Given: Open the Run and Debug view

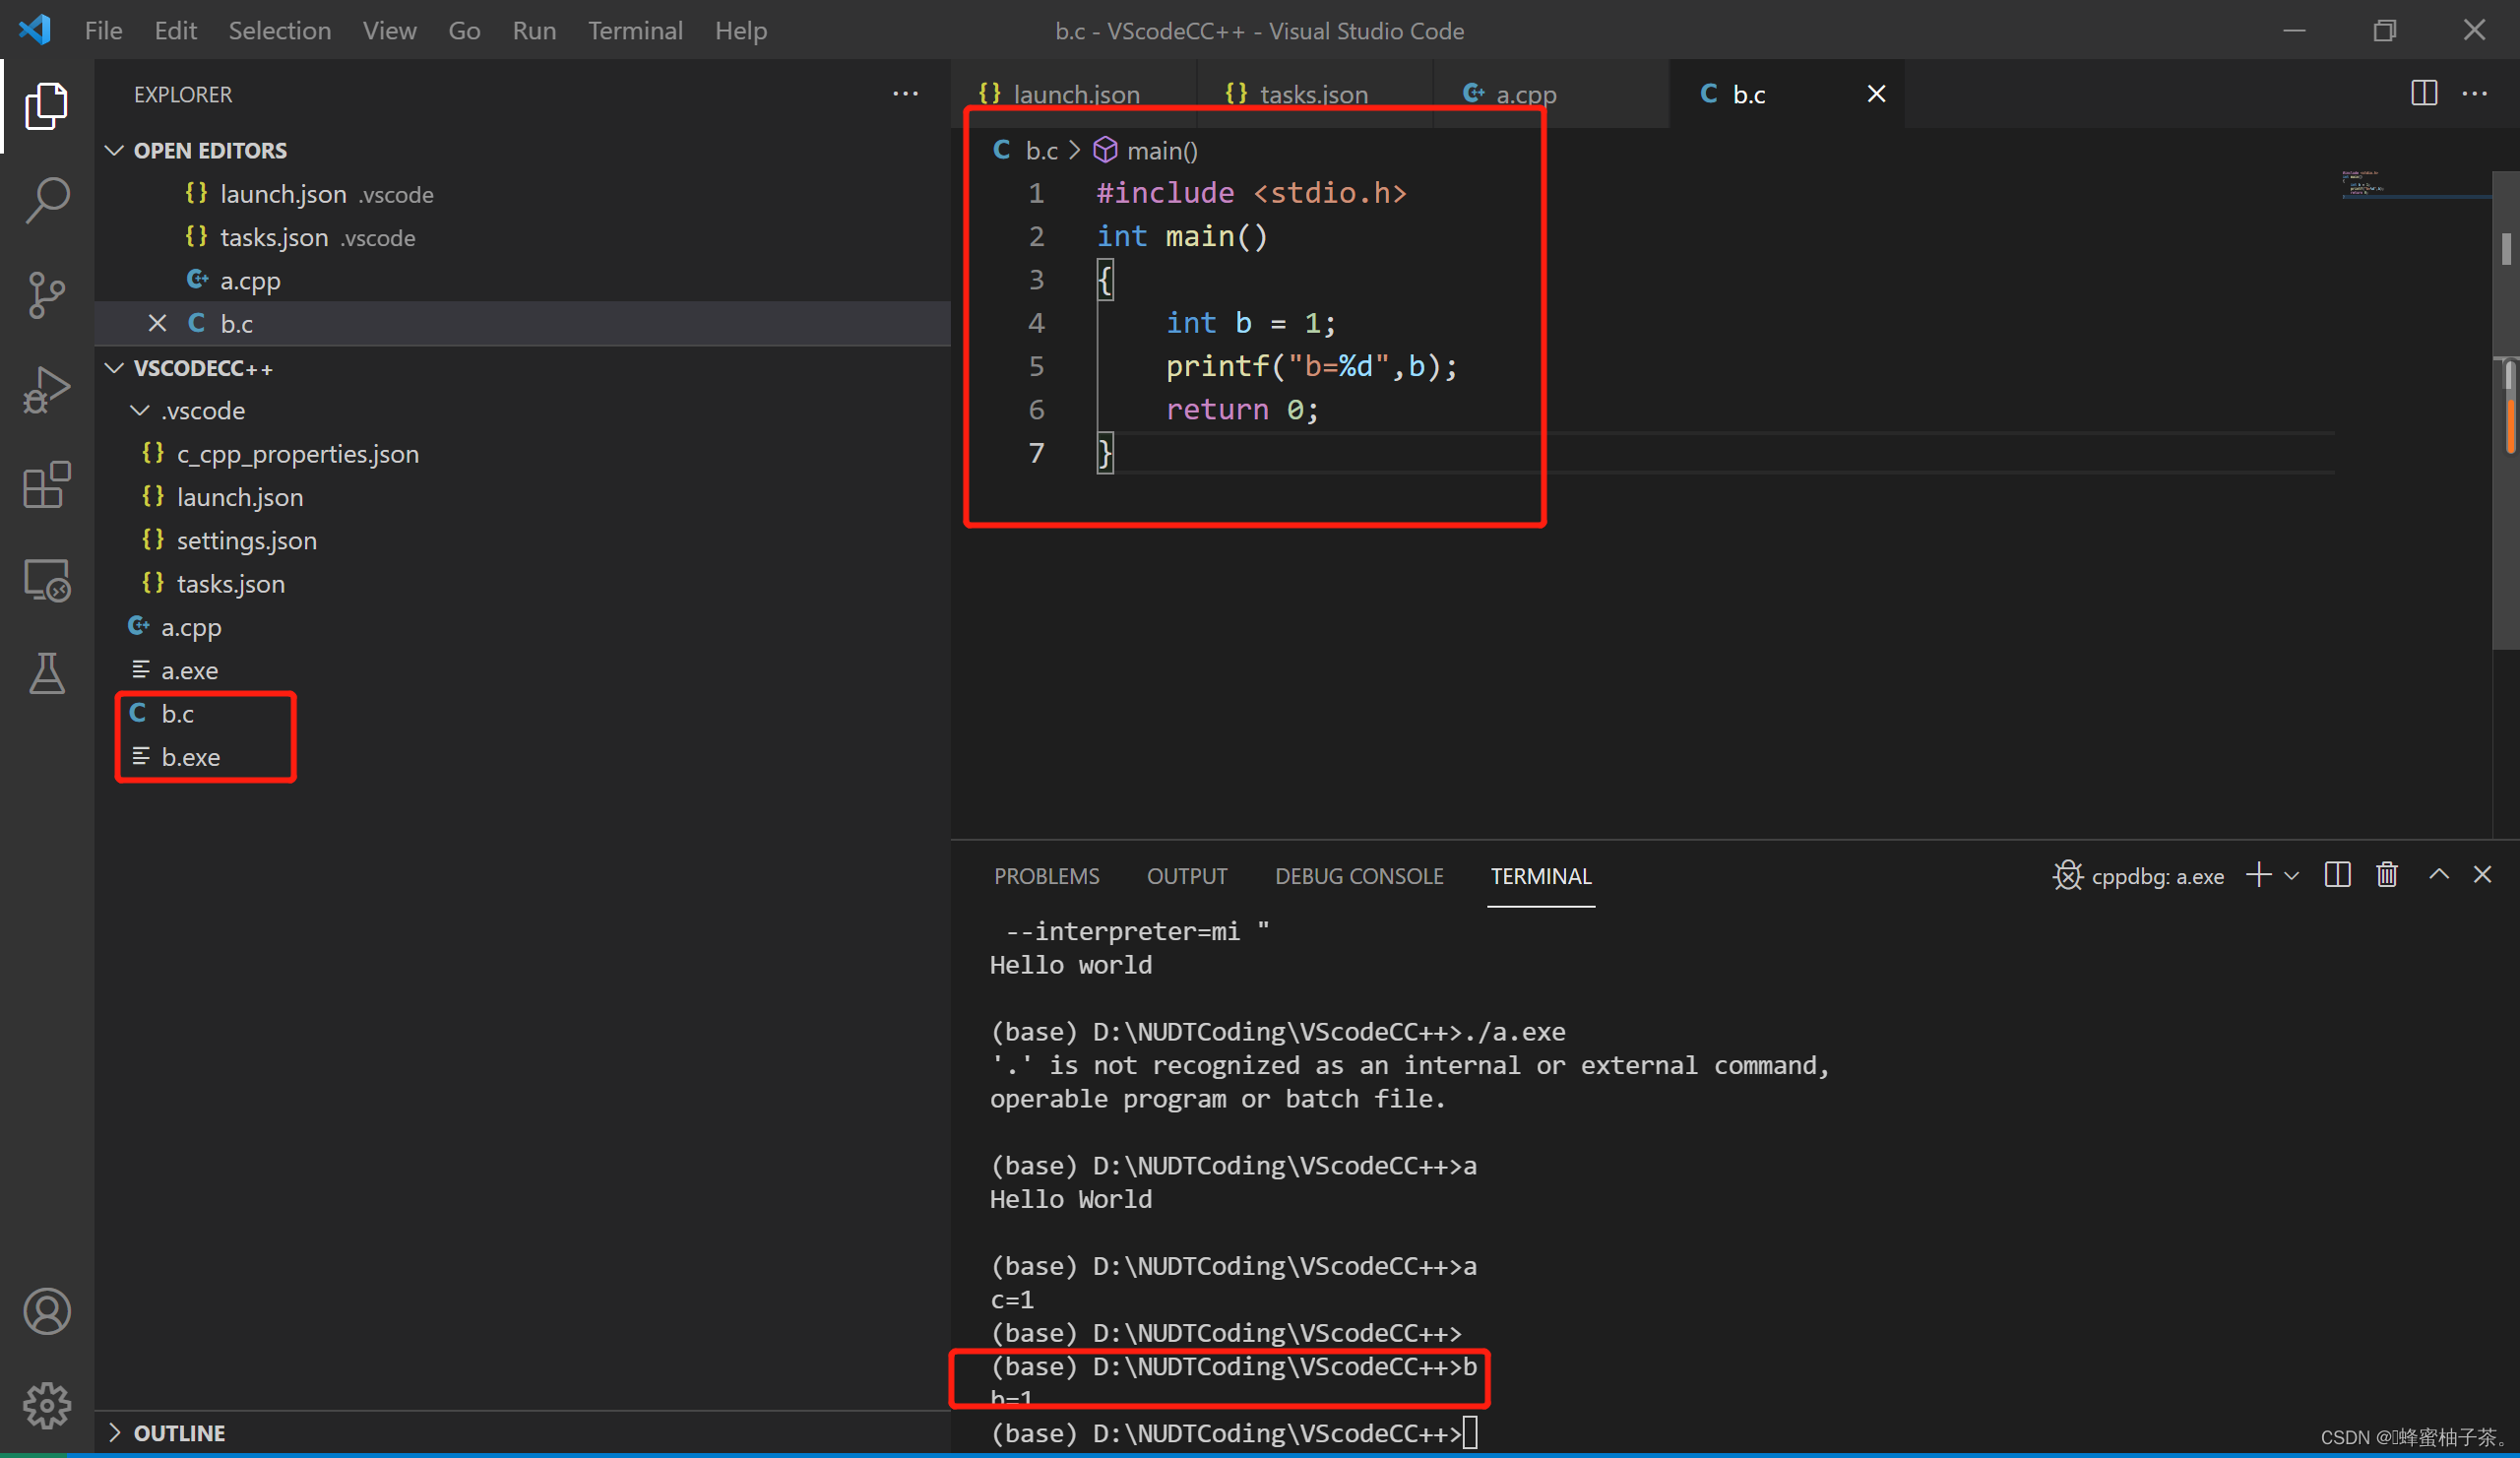Looking at the screenshot, I should [x=46, y=390].
